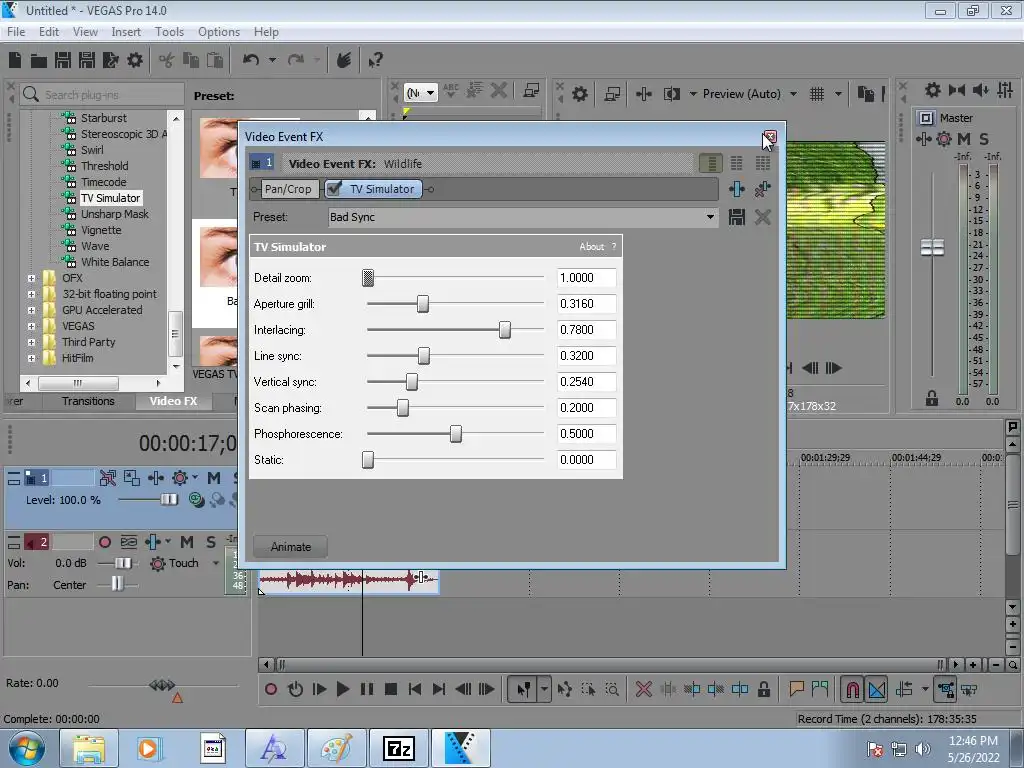Click the Undo arrow icon
1024x768 pixels.
251,60
